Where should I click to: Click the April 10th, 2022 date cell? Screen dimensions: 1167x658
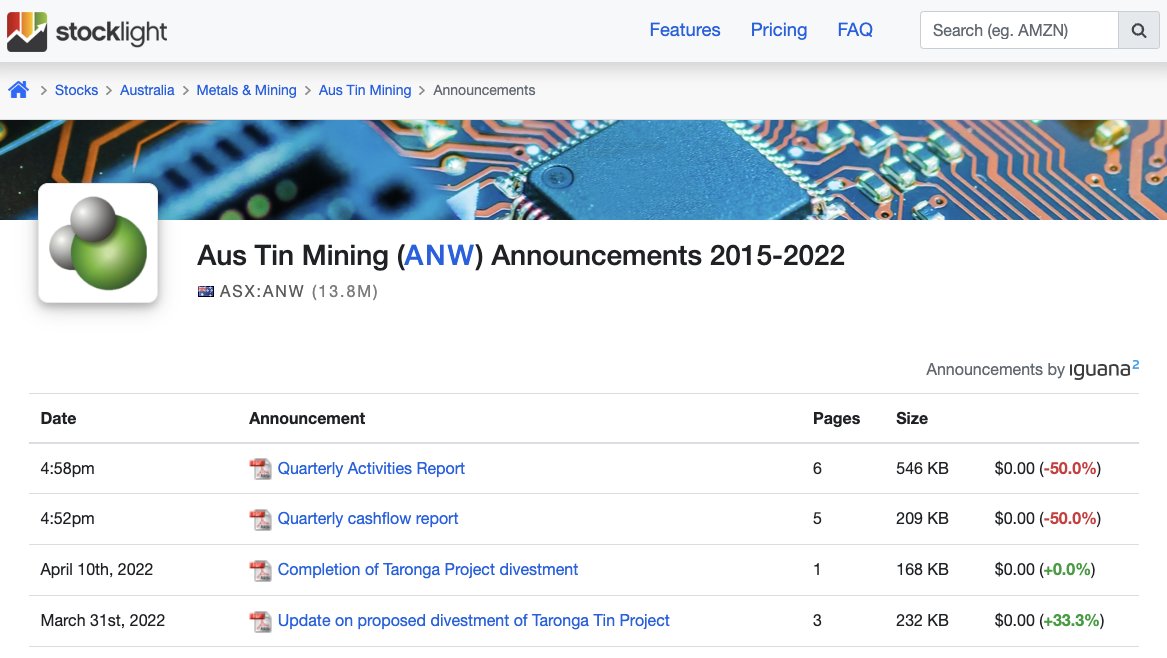(x=97, y=569)
